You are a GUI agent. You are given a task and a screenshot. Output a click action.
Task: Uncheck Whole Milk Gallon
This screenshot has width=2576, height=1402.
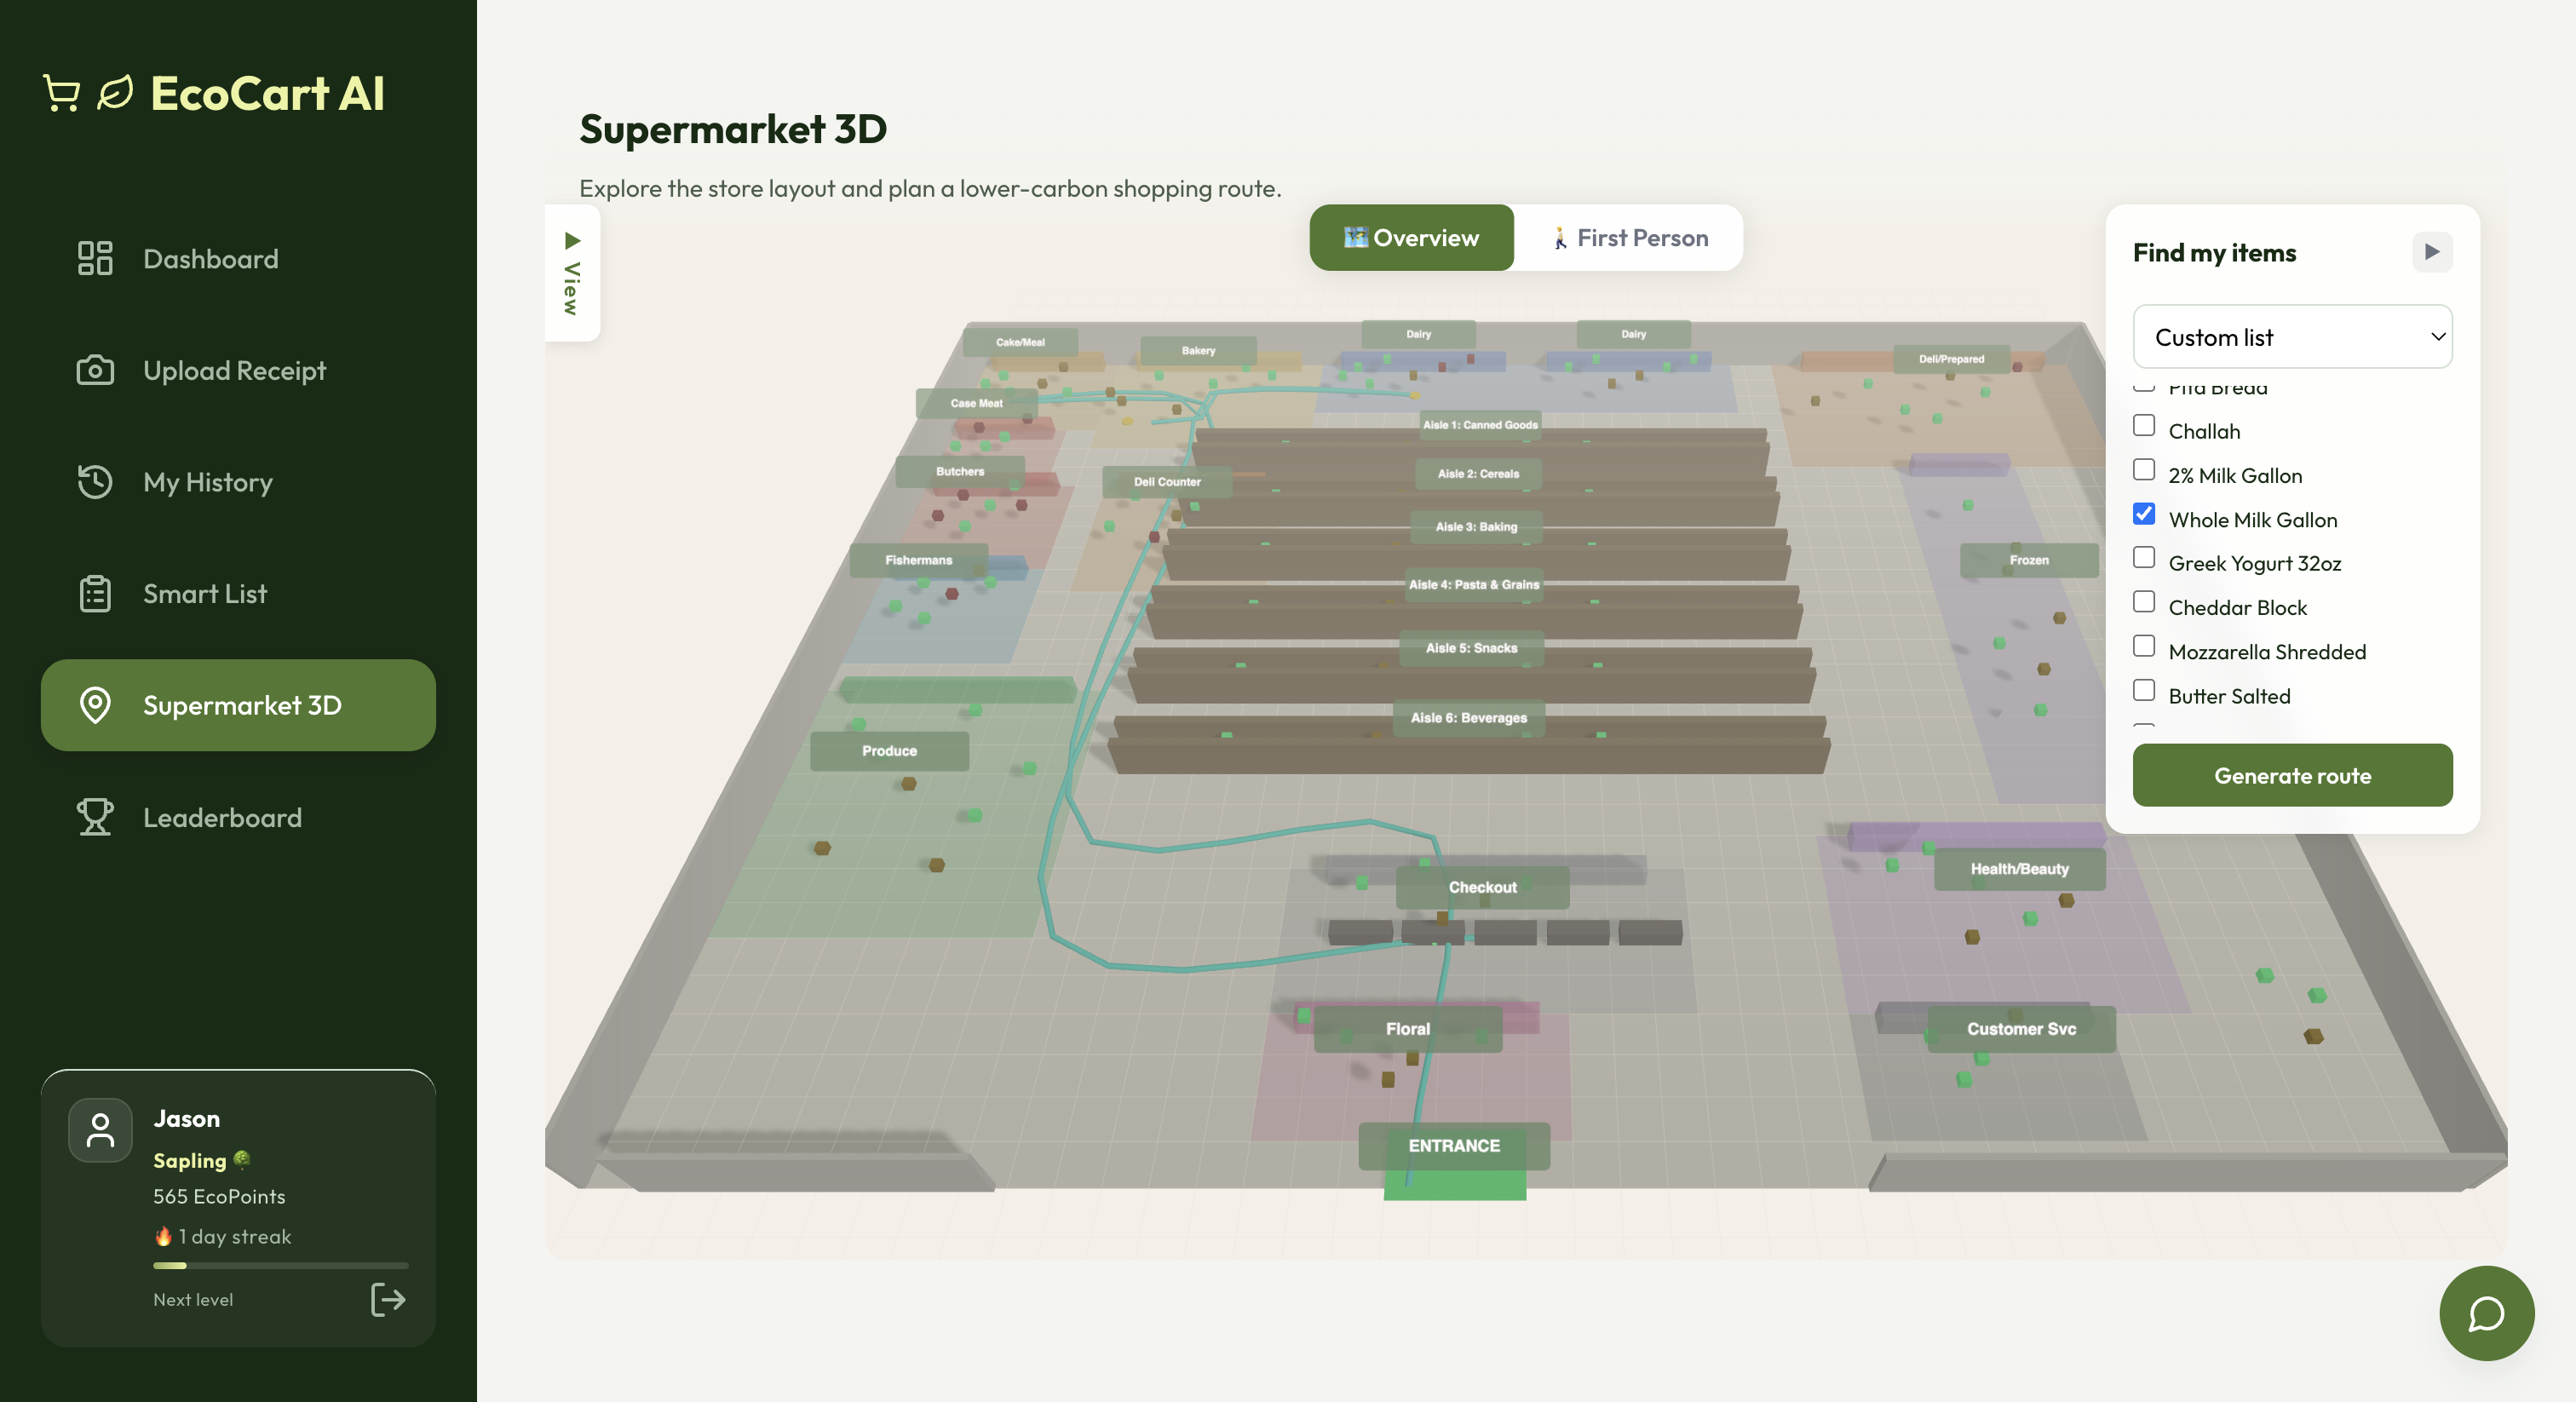click(x=2143, y=514)
